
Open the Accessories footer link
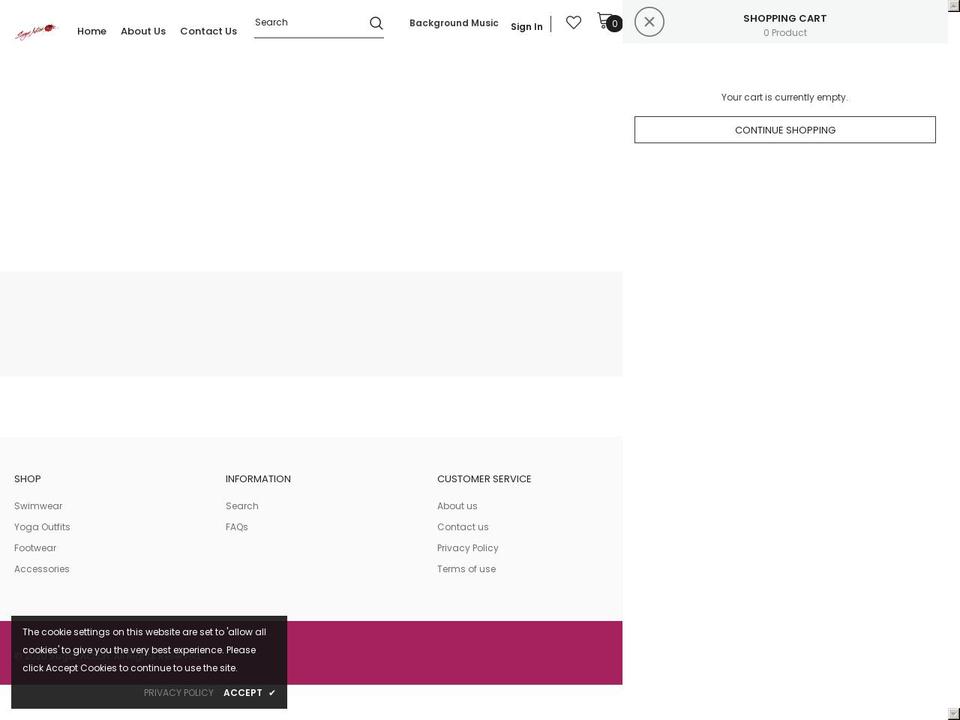click(x=42, y=569)
